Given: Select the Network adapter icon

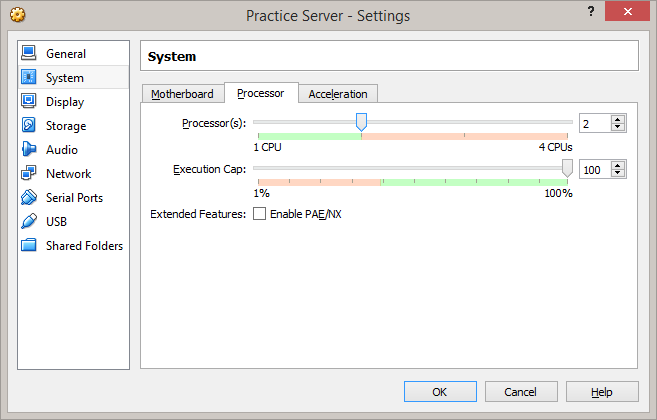Looking at the screenshot, I should coord(28,174).
